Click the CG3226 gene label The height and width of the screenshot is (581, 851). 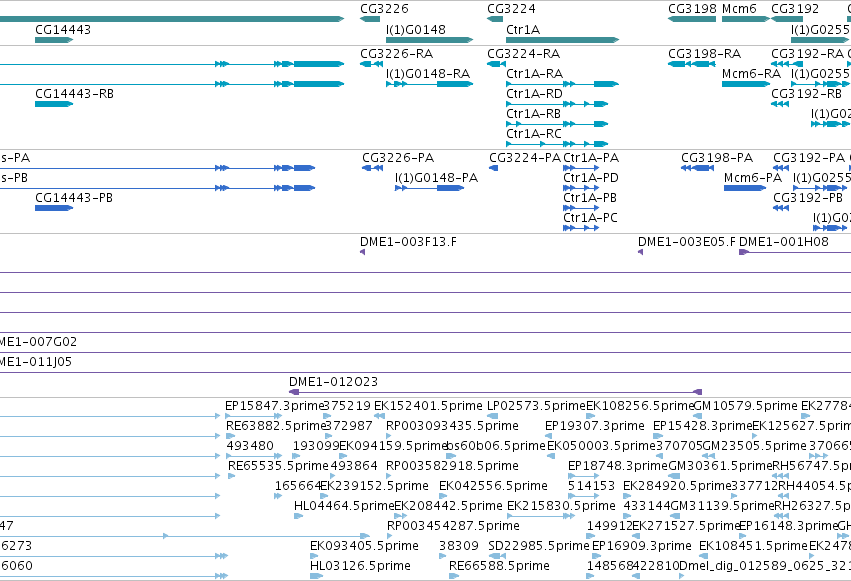(x=384, y=9)
